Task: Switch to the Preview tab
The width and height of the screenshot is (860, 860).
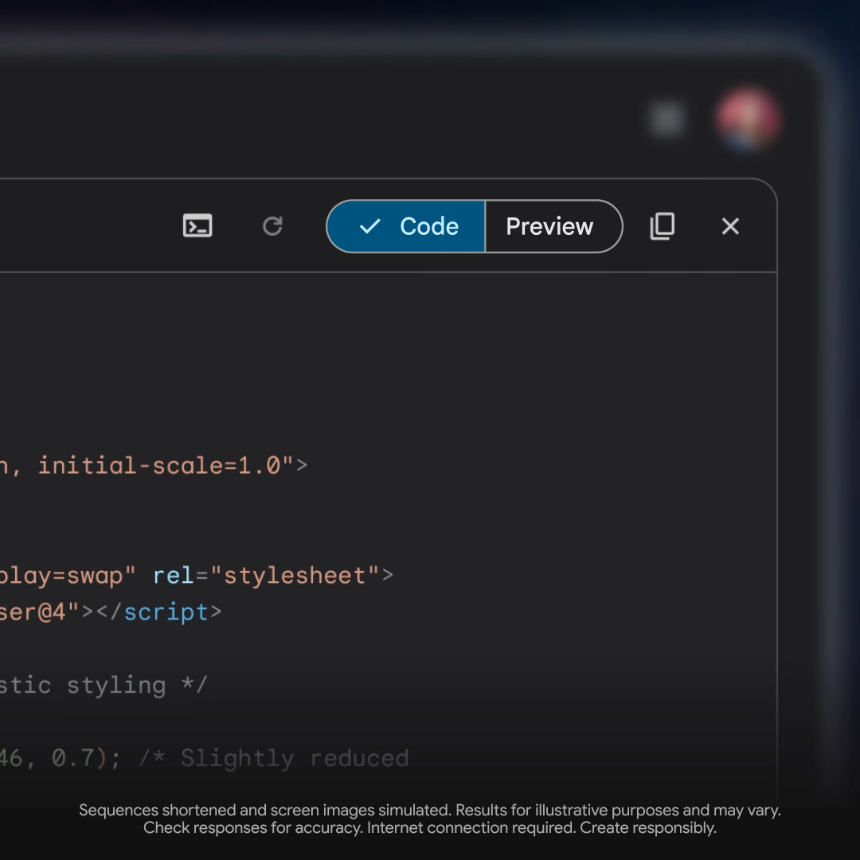Action: pyautogui.click(x=554, y=226)
